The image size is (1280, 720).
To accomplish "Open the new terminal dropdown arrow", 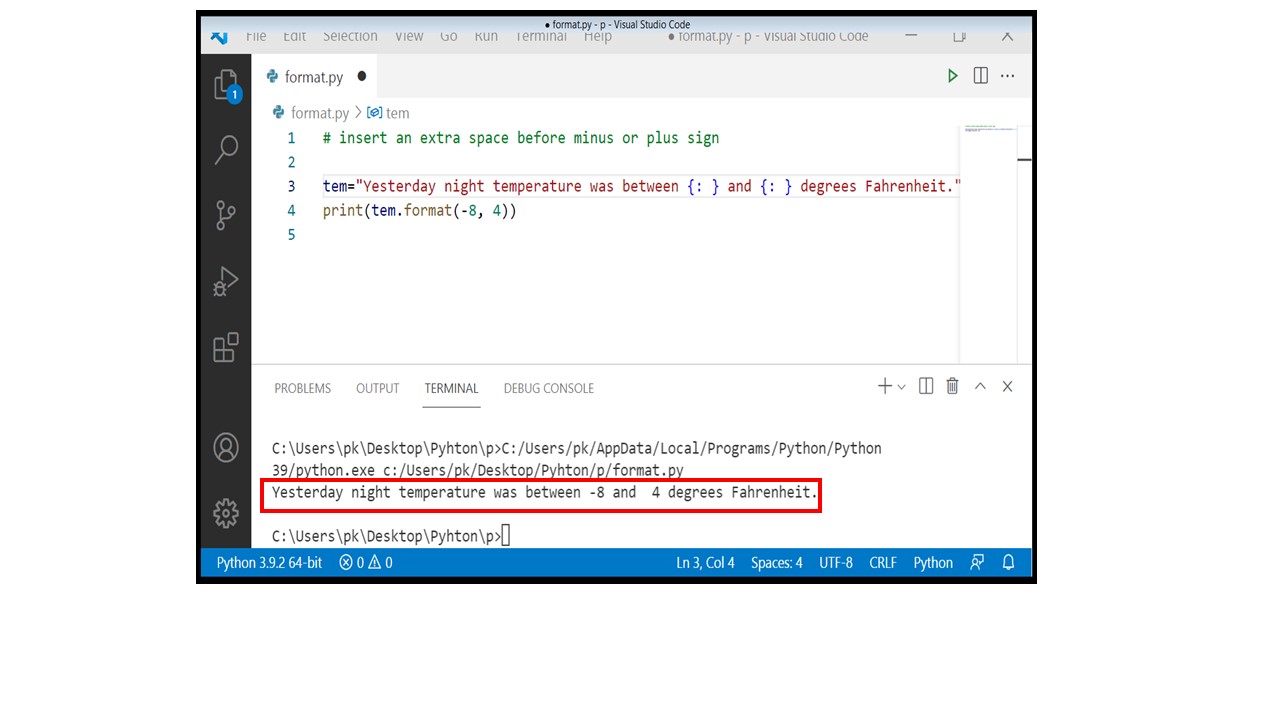I will coord(900,386).
